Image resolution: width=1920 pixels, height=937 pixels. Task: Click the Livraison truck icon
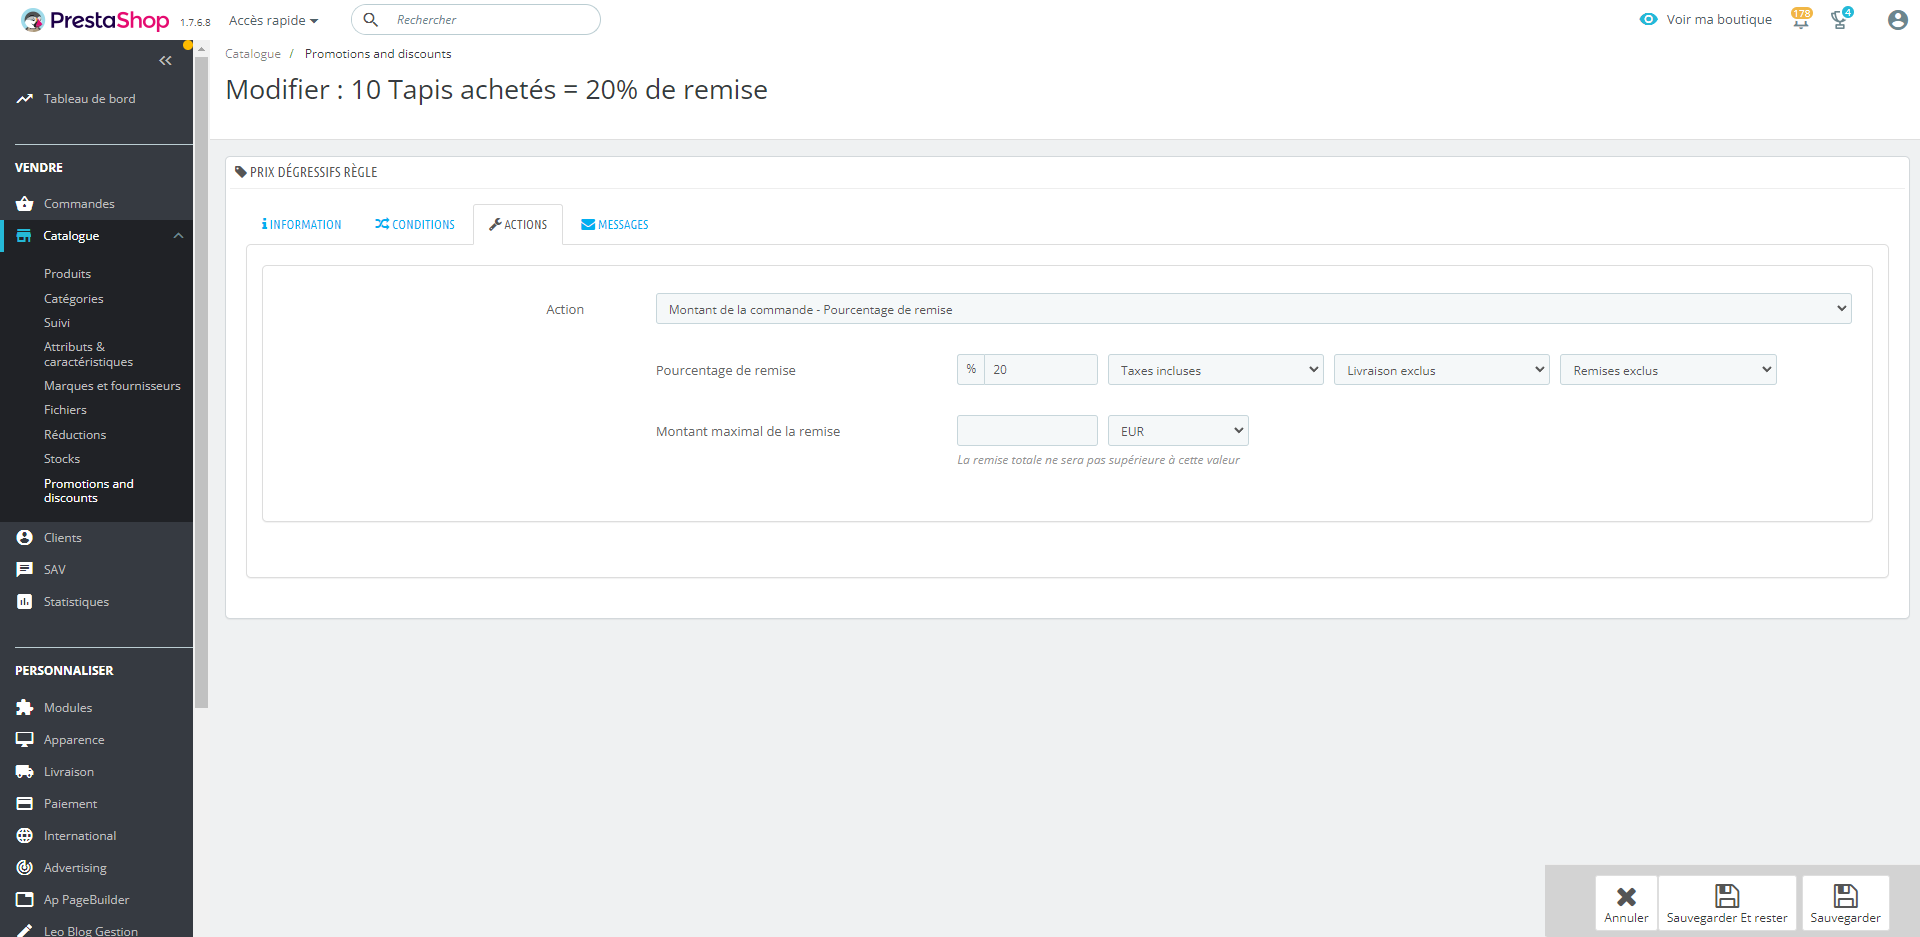25,772
